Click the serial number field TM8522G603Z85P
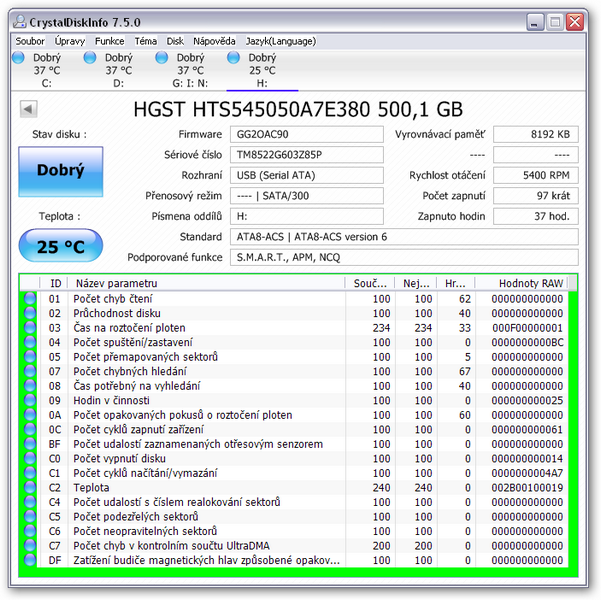Viewport: 601px width, 600px height. pyautogui.click(x=307, y=155)
